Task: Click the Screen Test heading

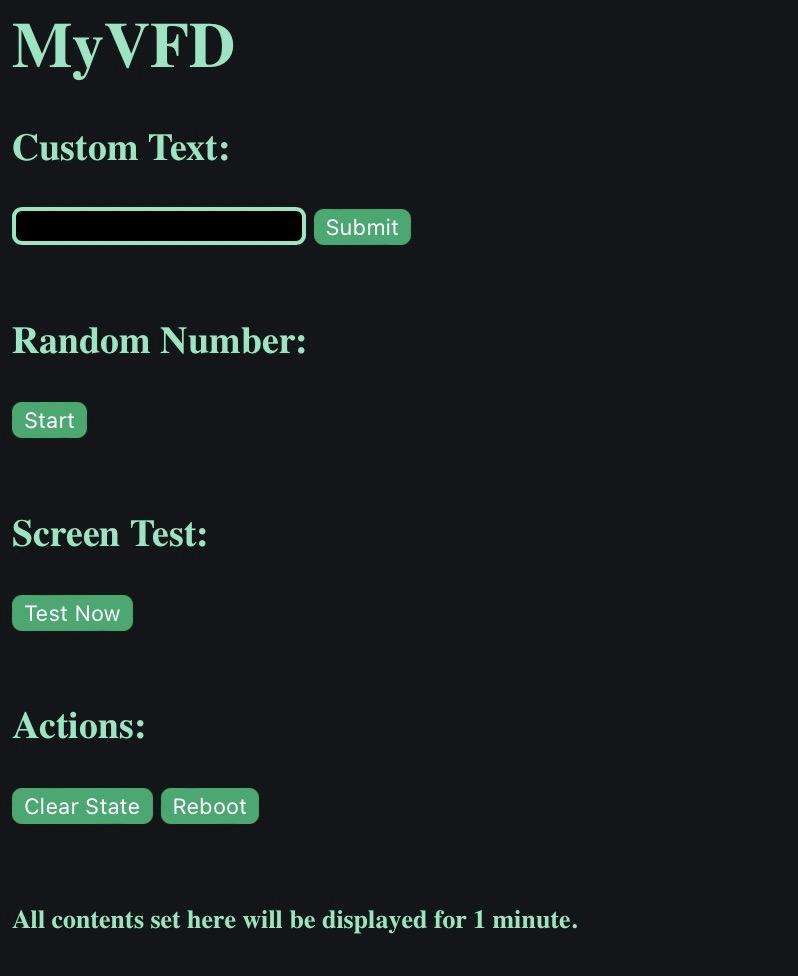Action: coord(110,534)
